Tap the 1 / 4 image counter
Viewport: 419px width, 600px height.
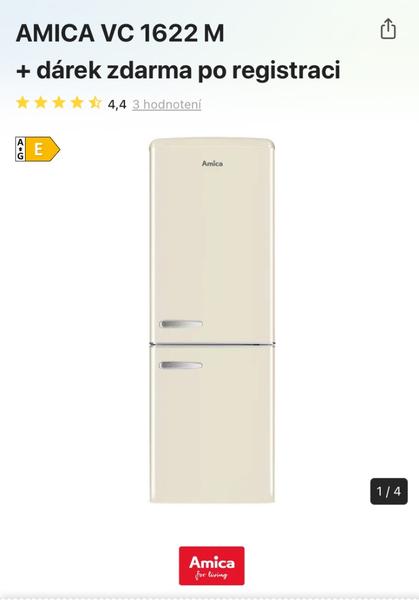[x=389, y=491]
